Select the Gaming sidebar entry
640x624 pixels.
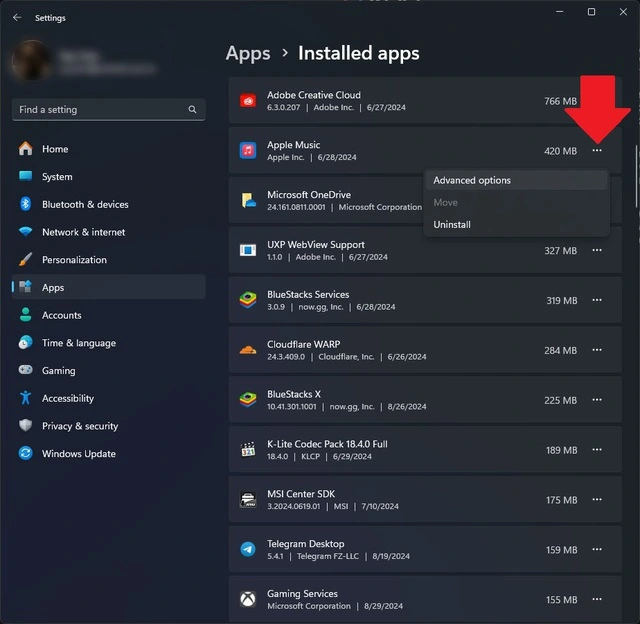click(x=108, y=370)
